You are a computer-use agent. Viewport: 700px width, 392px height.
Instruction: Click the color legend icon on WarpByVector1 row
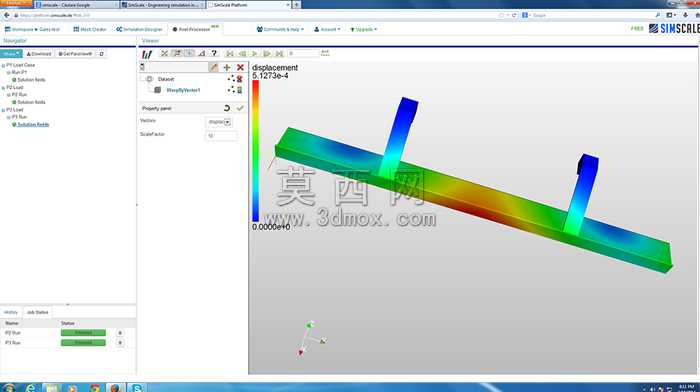pyautogui.click(x=240, y=90)
